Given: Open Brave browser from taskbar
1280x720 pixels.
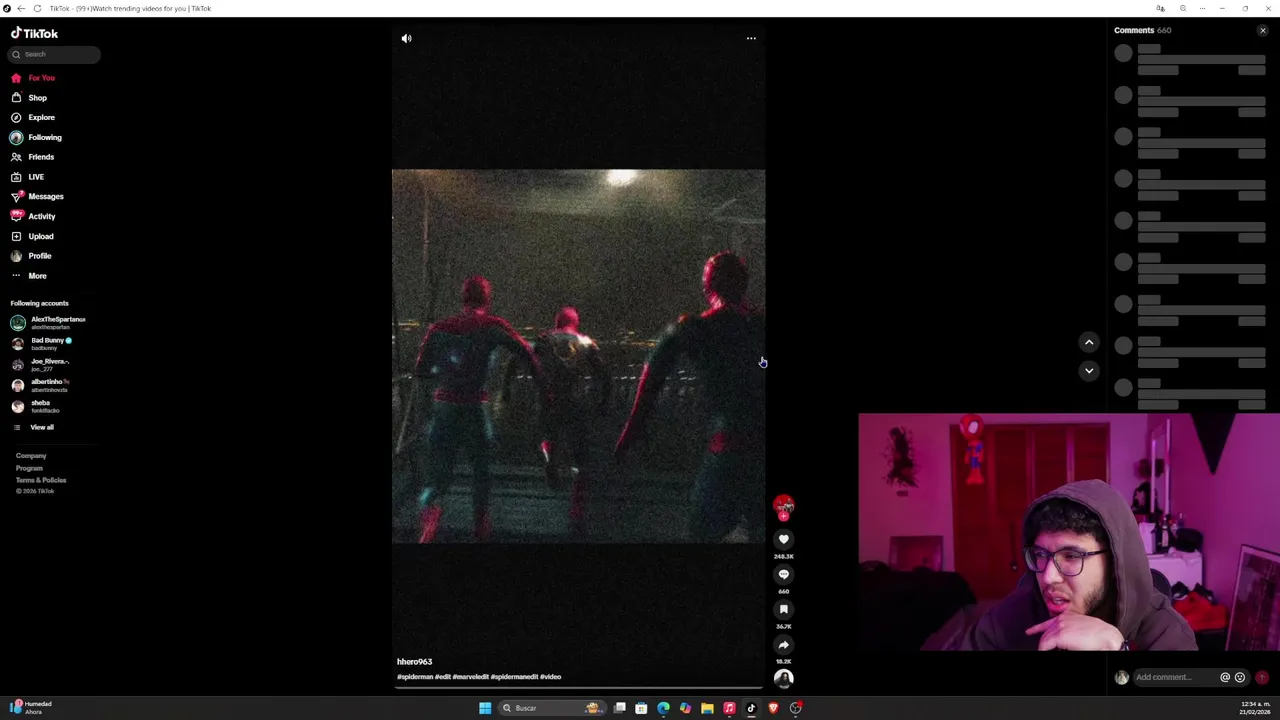Looking at the screenshot, I should point(773,708).
